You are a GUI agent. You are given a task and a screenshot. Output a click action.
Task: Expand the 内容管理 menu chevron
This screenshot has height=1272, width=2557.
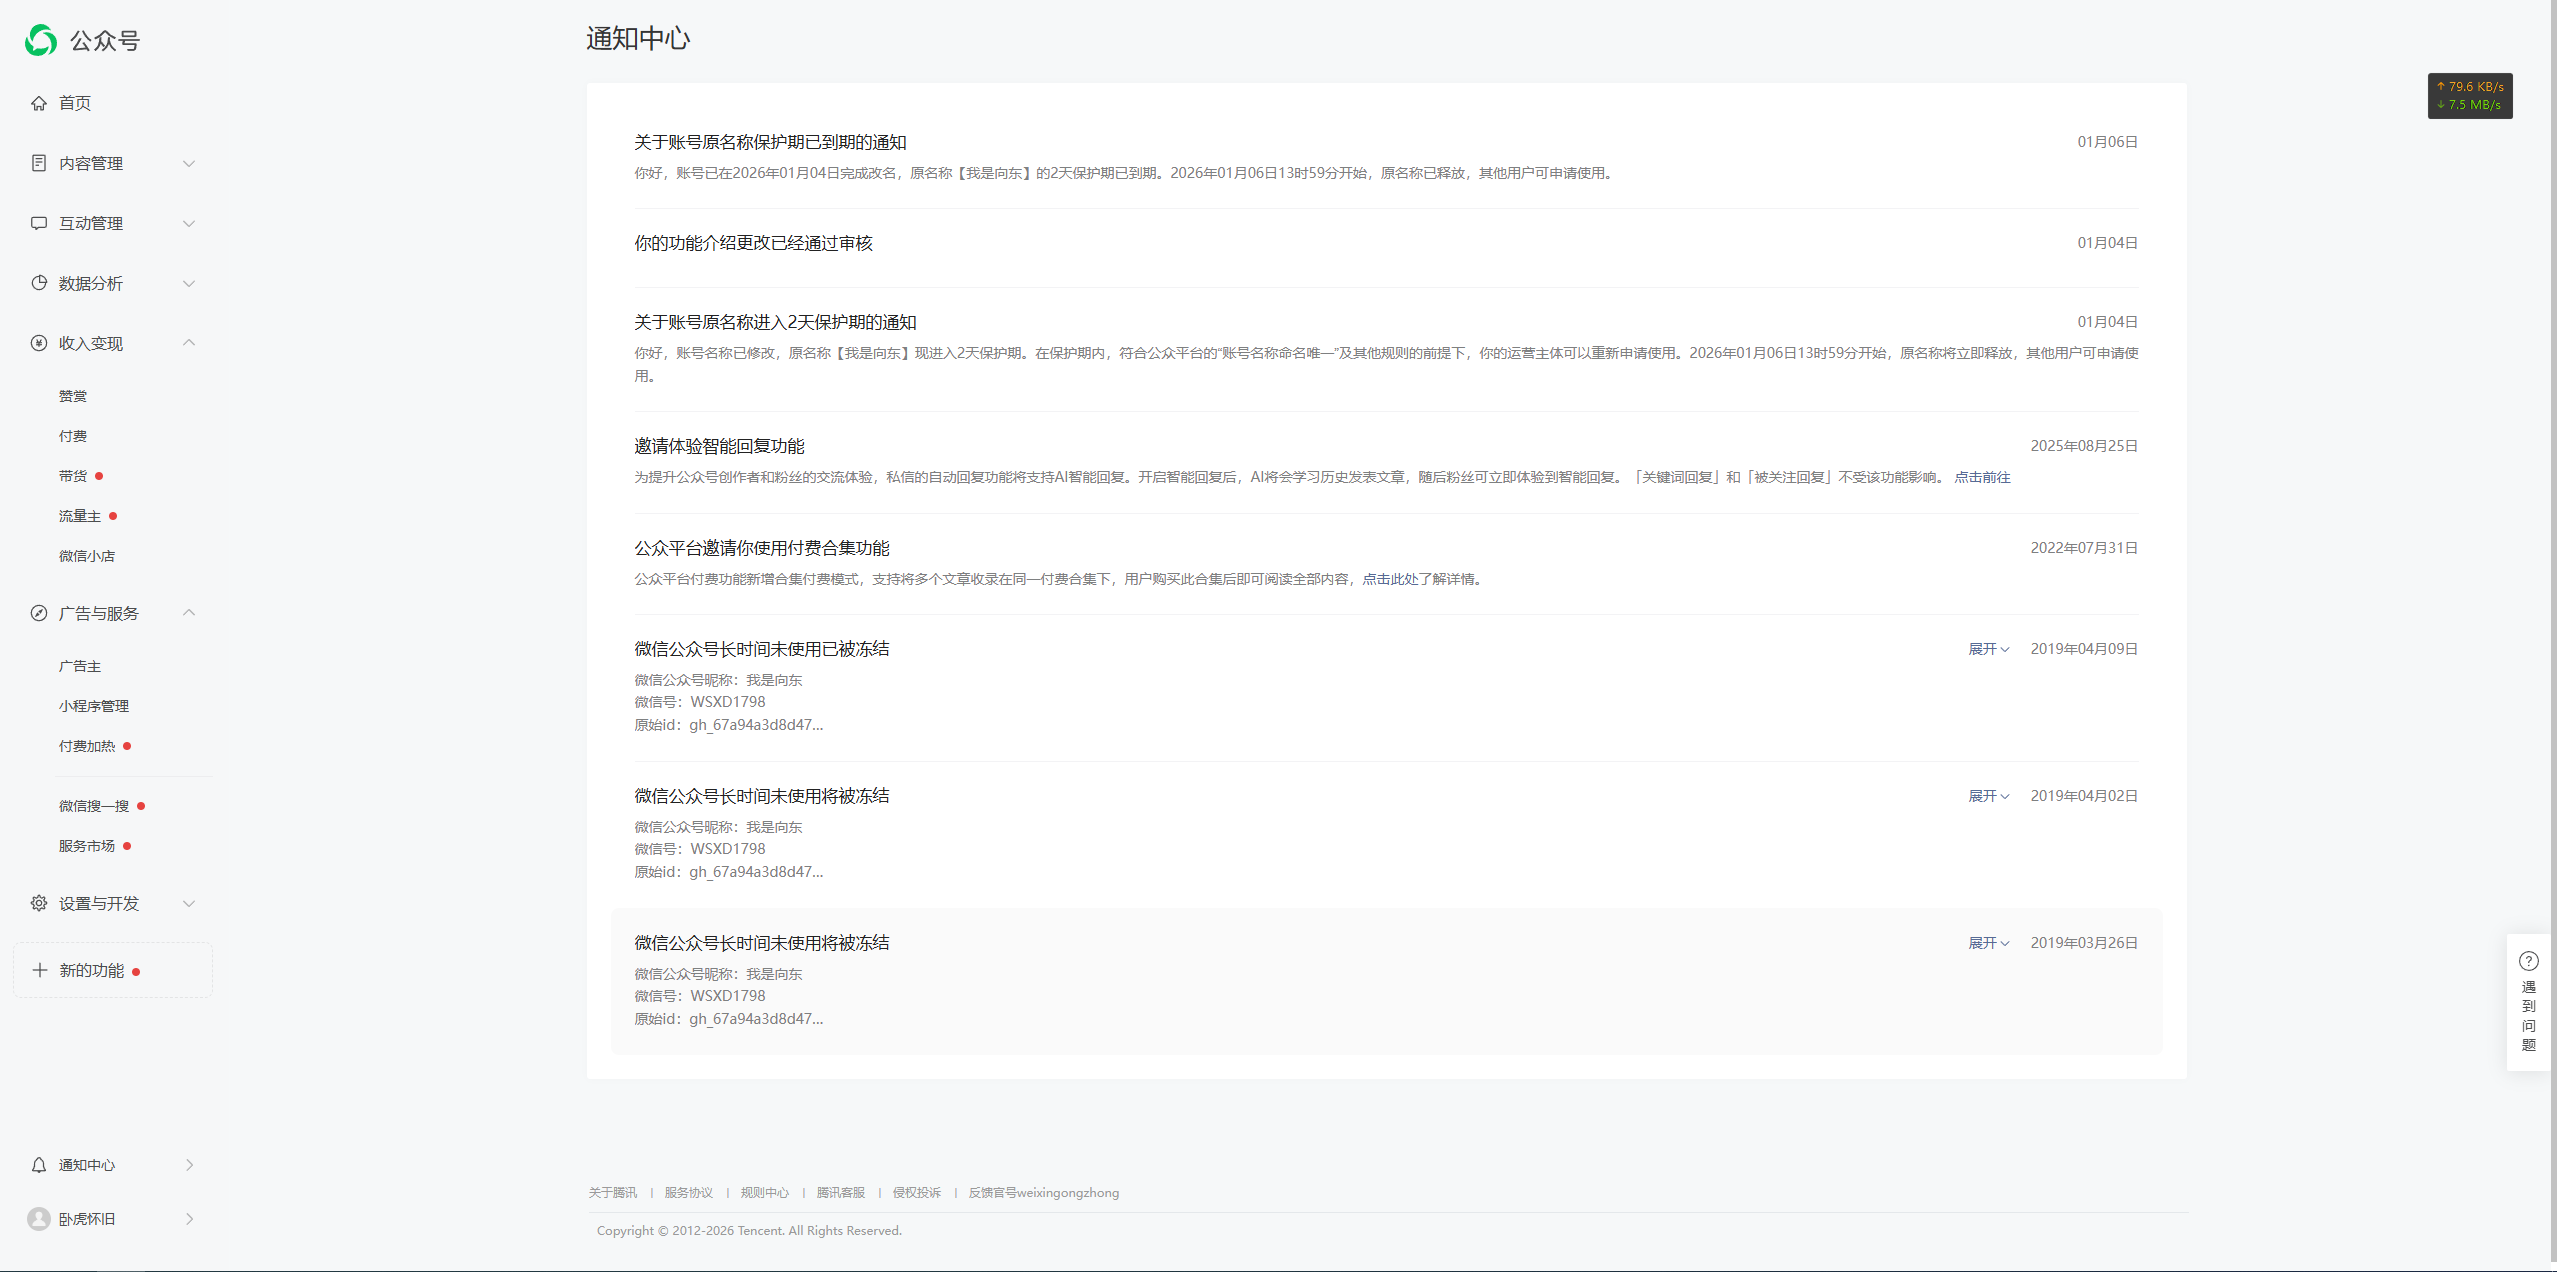[x=189, y=163]
